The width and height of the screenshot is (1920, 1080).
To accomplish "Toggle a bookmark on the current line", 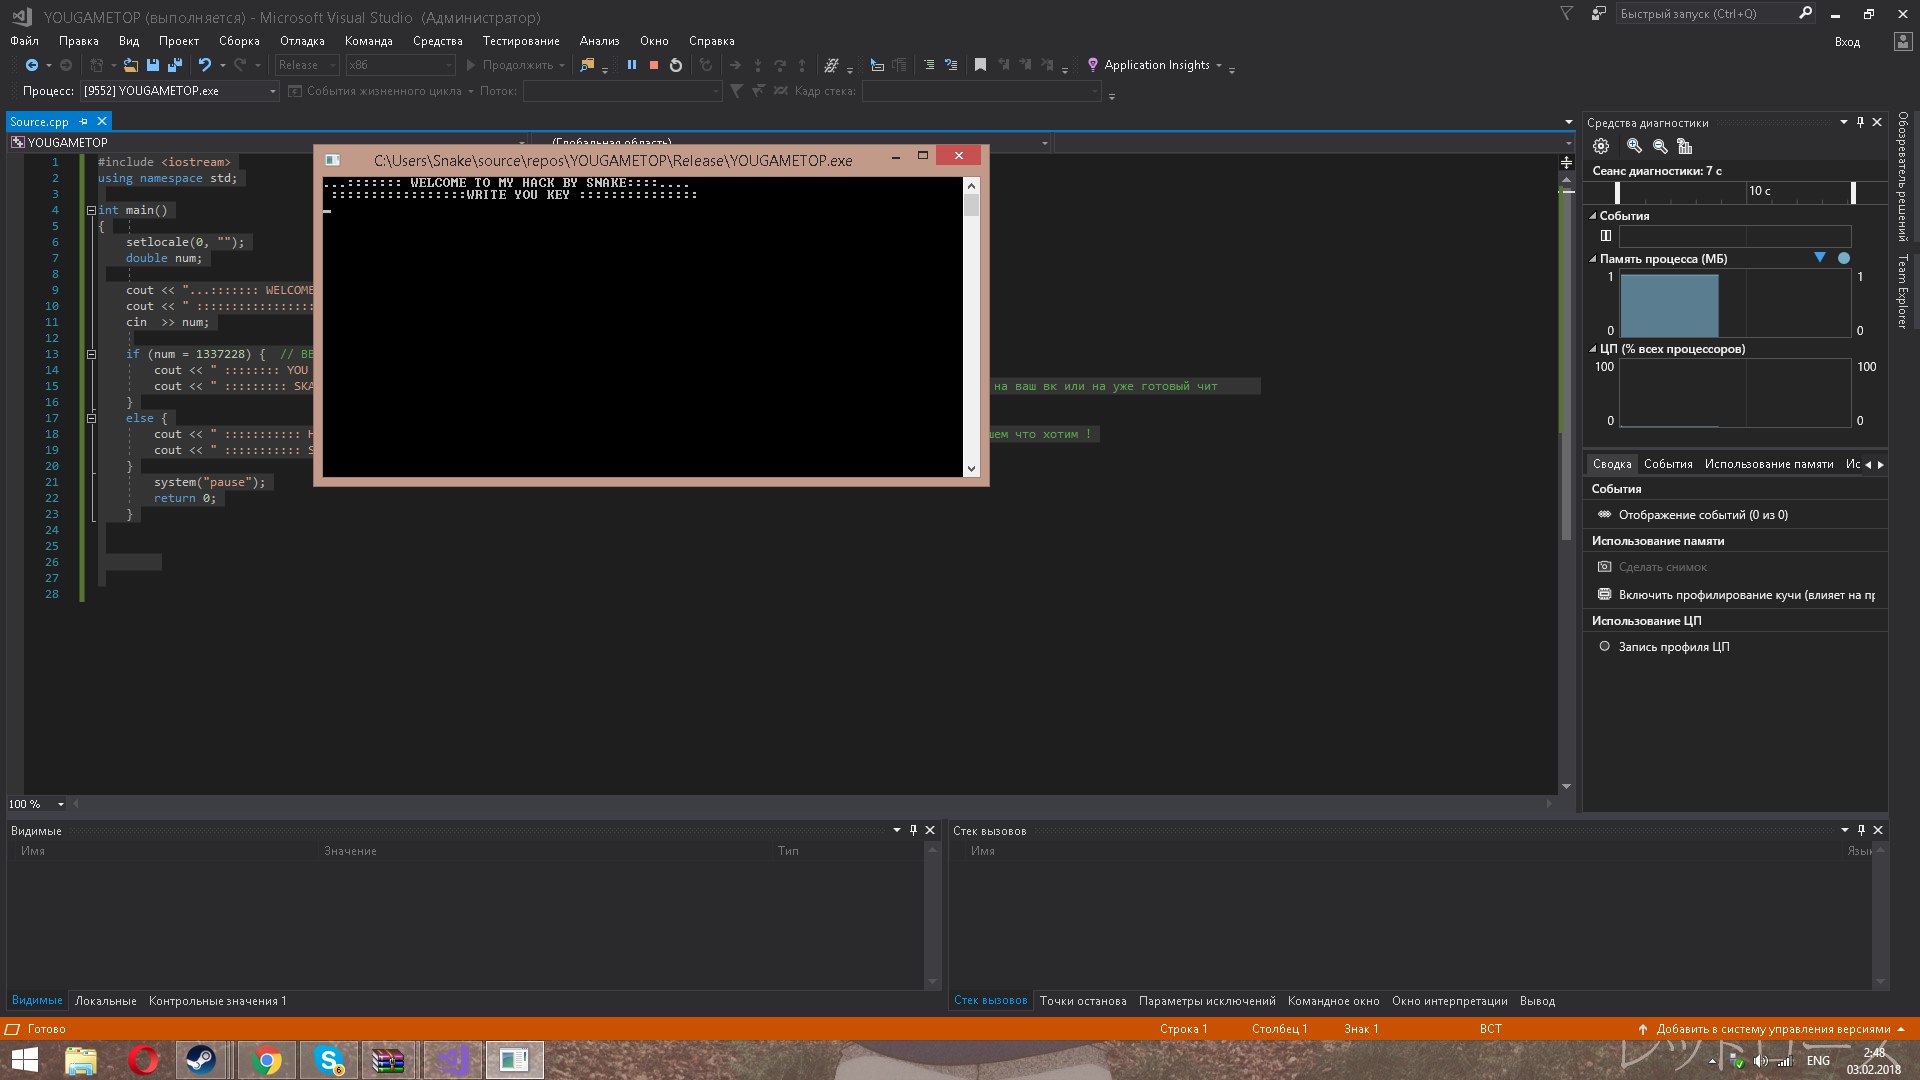I will click(x=980, y=65).
